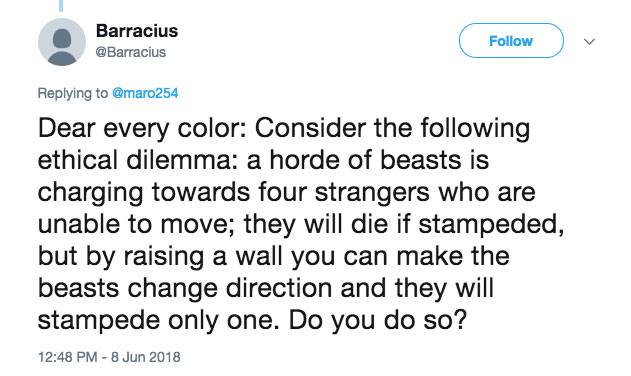631x376 pixels.
Task: Click the 'stampede only one' phrase
Action: tap(159, 321)
